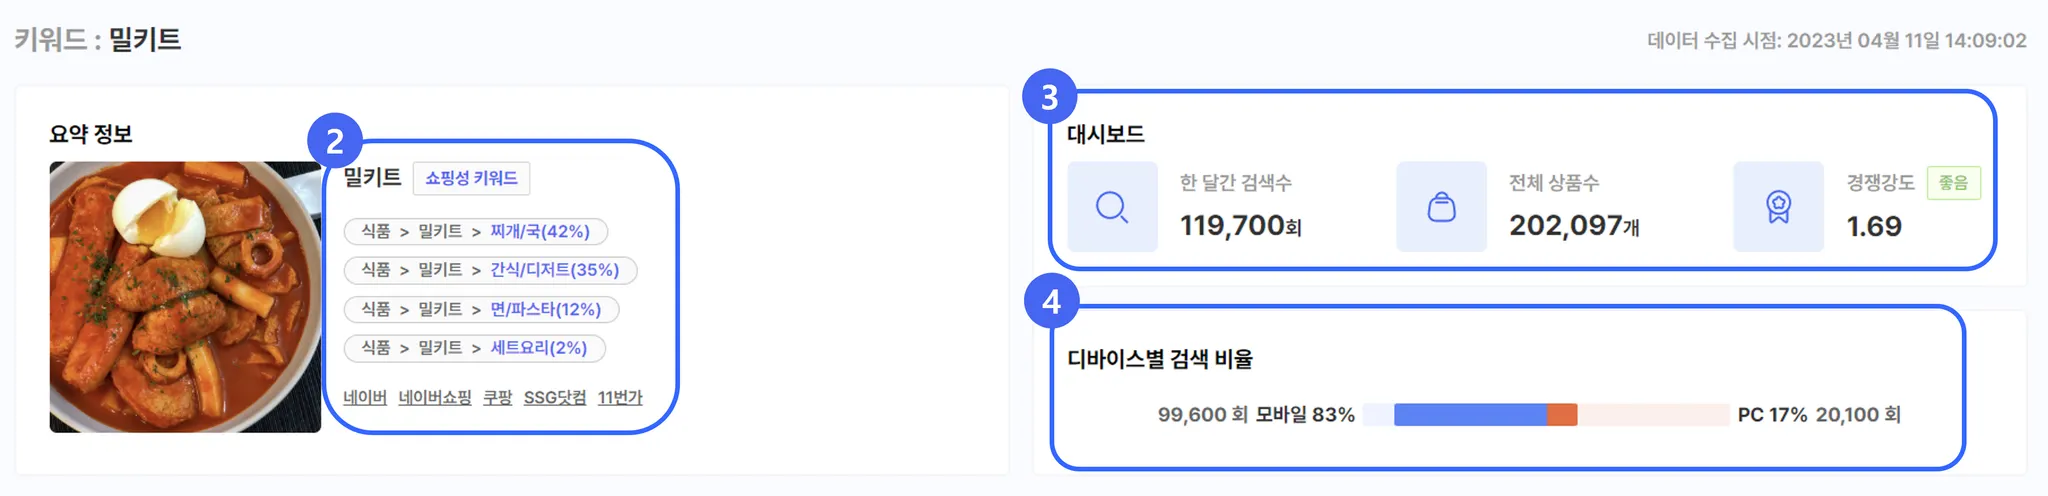Open the SSG닷컴 link
2048x496 pixels.
pyautogui.click(x=555, y=398)
